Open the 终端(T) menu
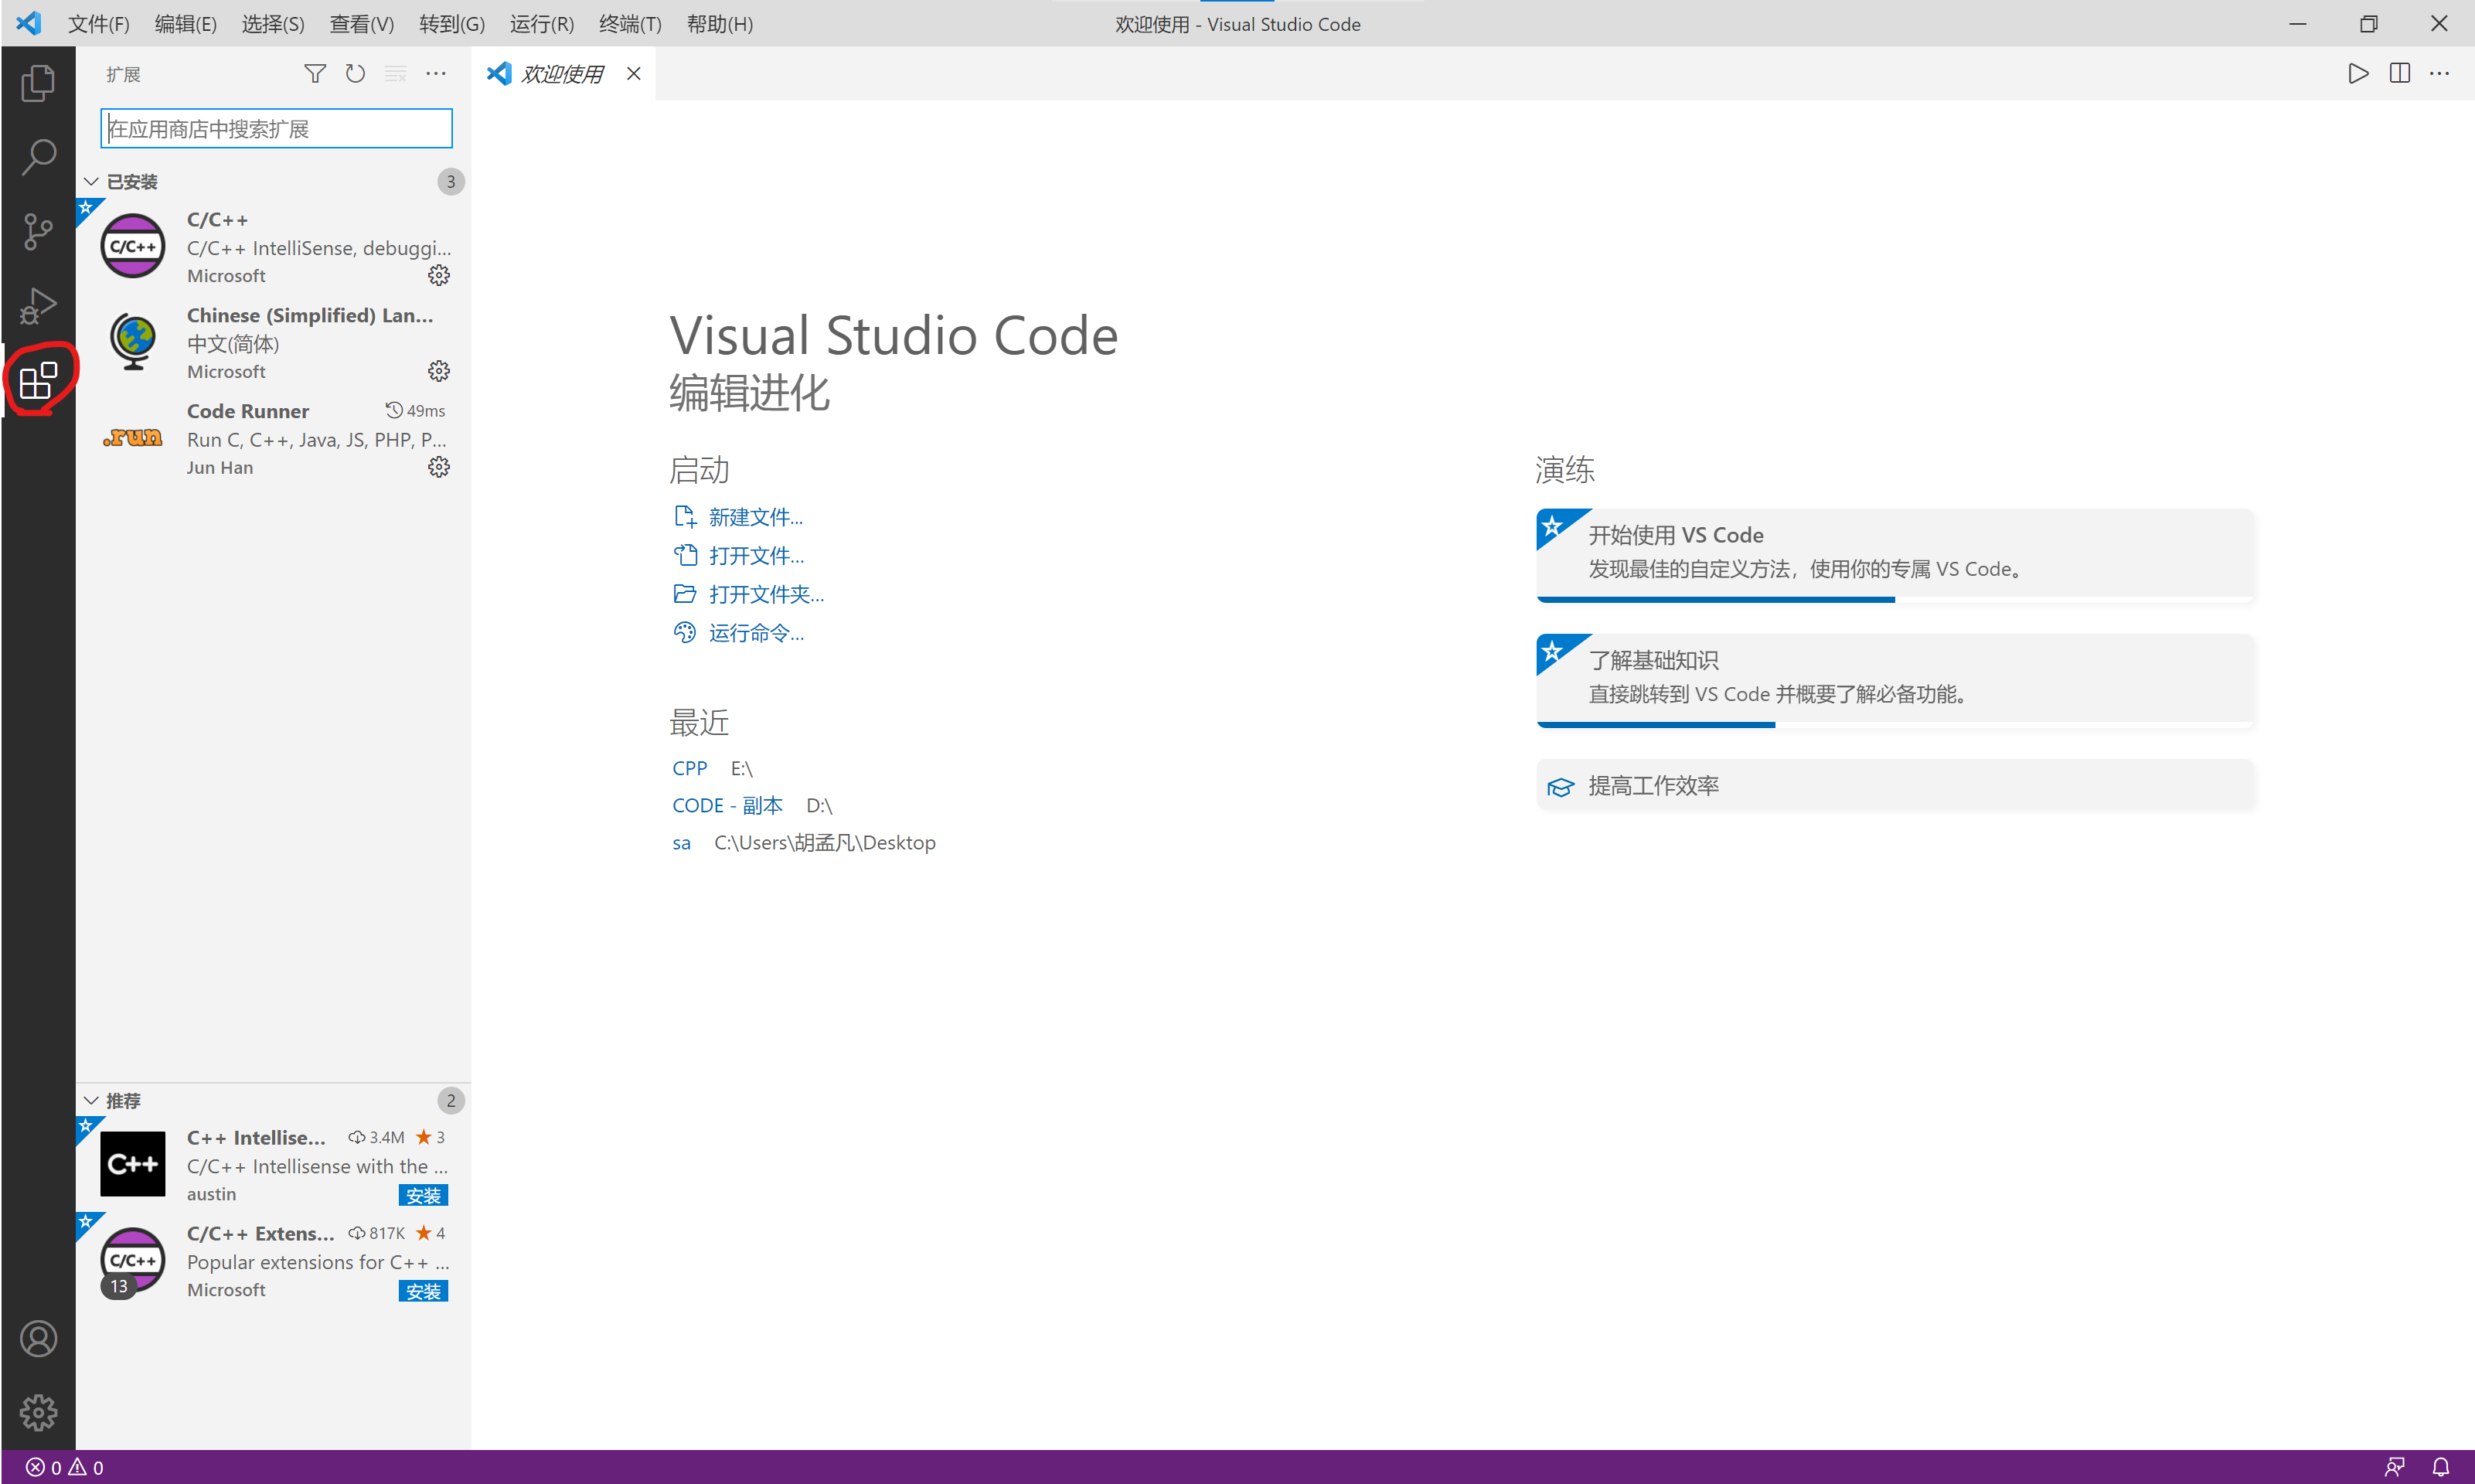This screenshot has height=1484, width=2475. point(629,24)
